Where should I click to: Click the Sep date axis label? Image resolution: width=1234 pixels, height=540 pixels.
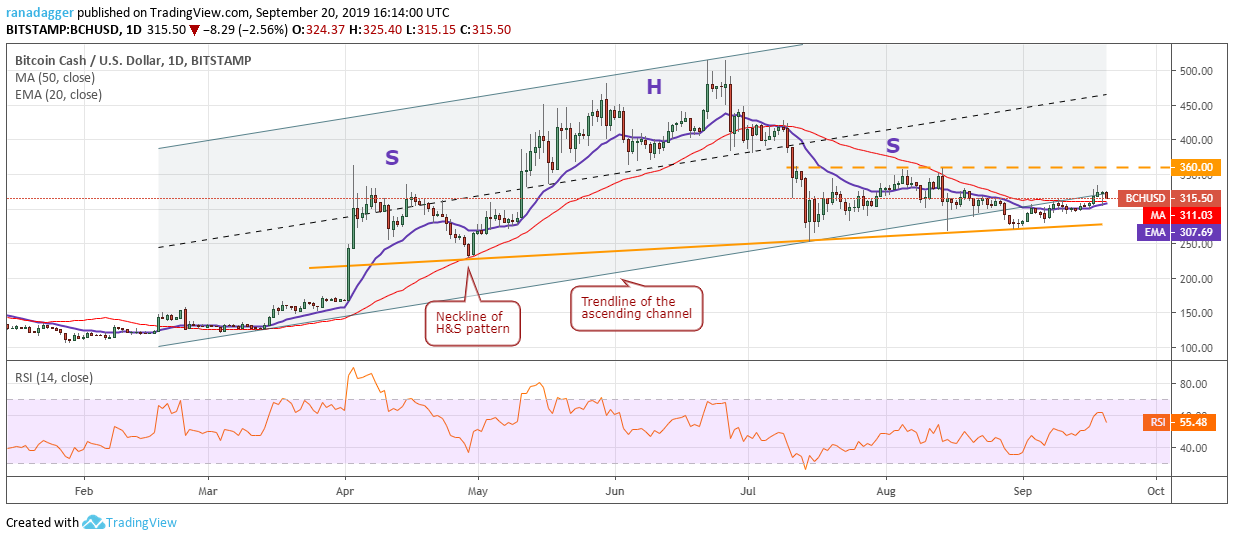tap(1022, 492)
